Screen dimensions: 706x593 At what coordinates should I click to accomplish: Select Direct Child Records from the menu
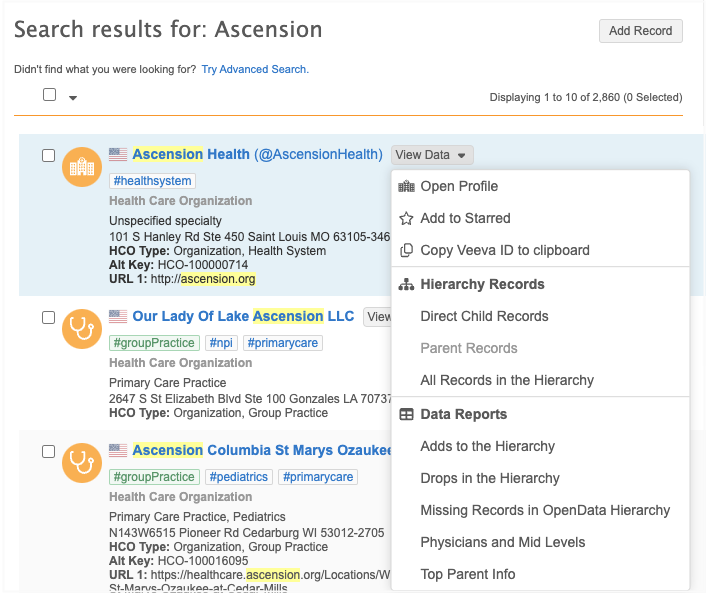[x=484, y=316]
